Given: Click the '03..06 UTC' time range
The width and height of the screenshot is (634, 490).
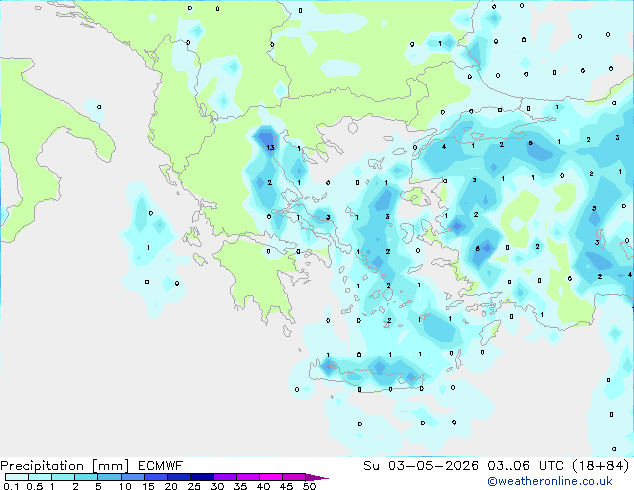Looking at the screenshot, I should click(526, 466).
